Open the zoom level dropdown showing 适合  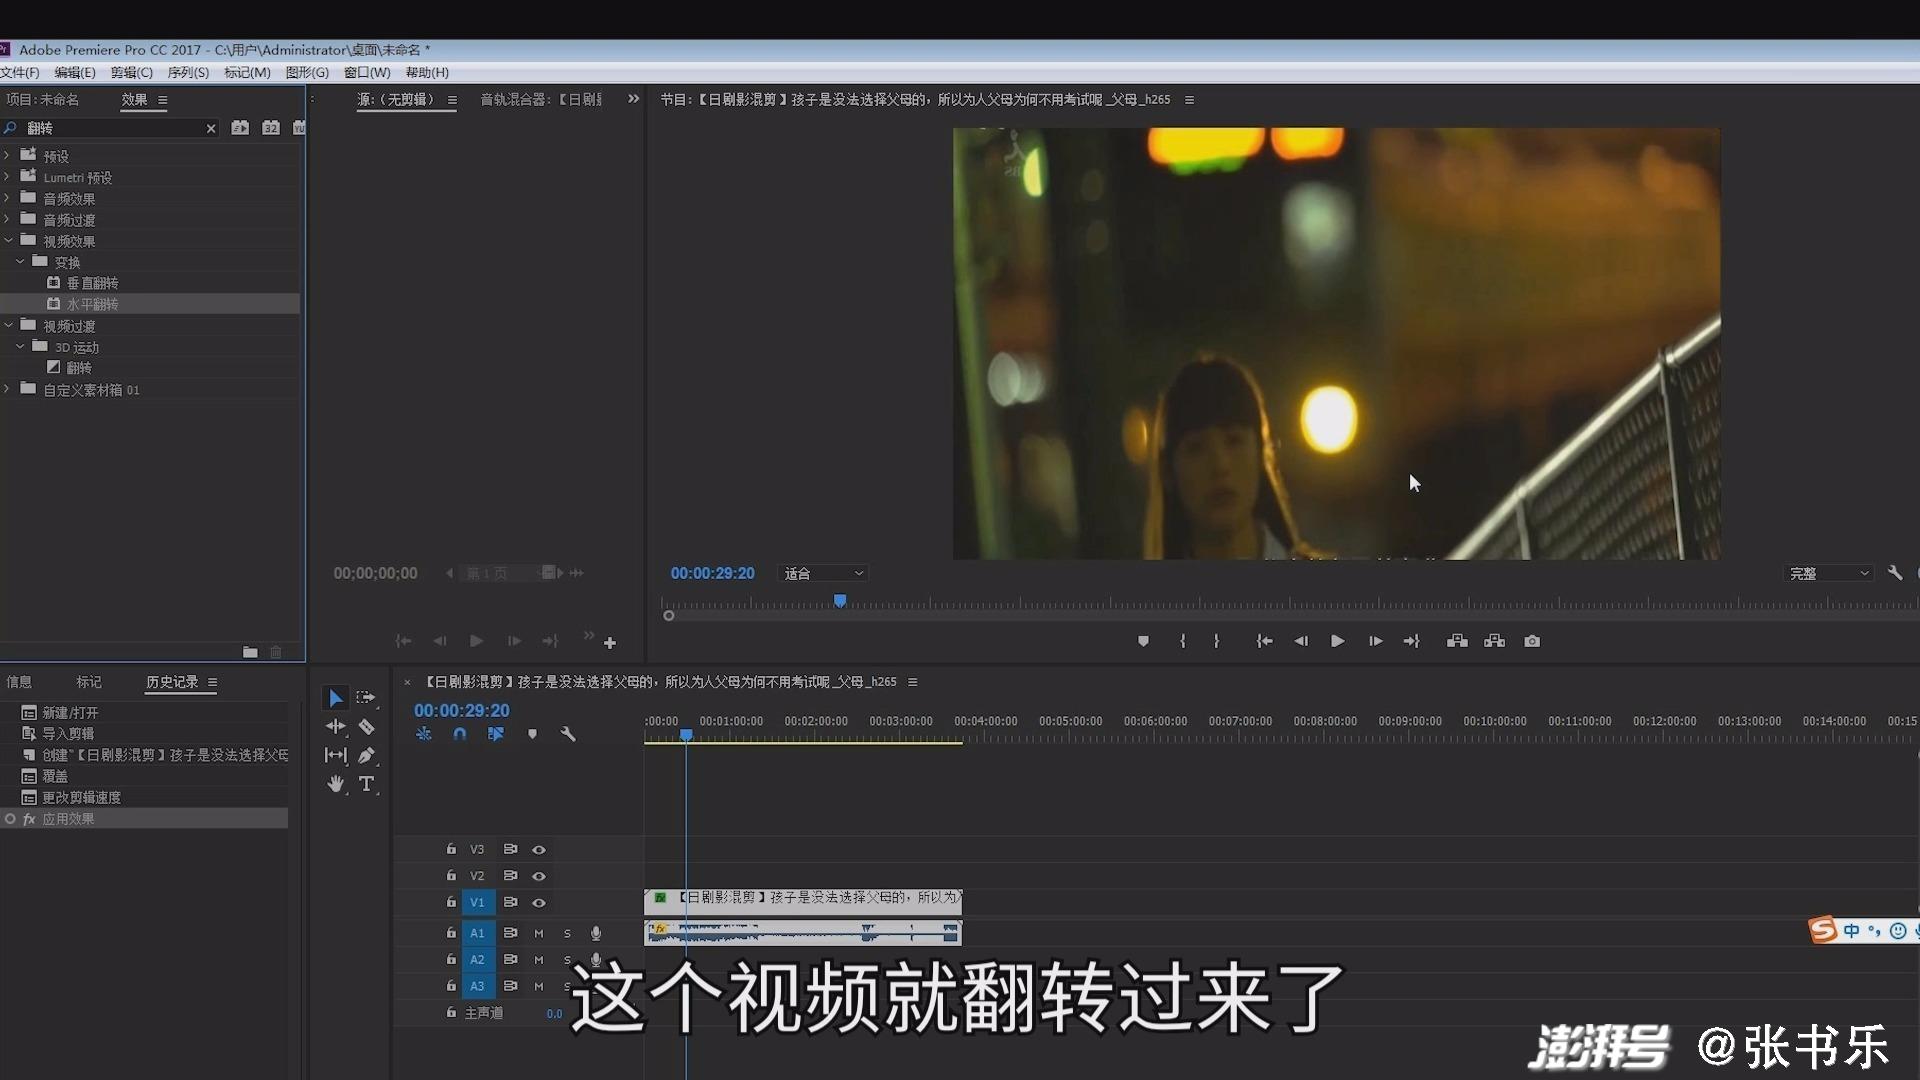coord(824,573)
